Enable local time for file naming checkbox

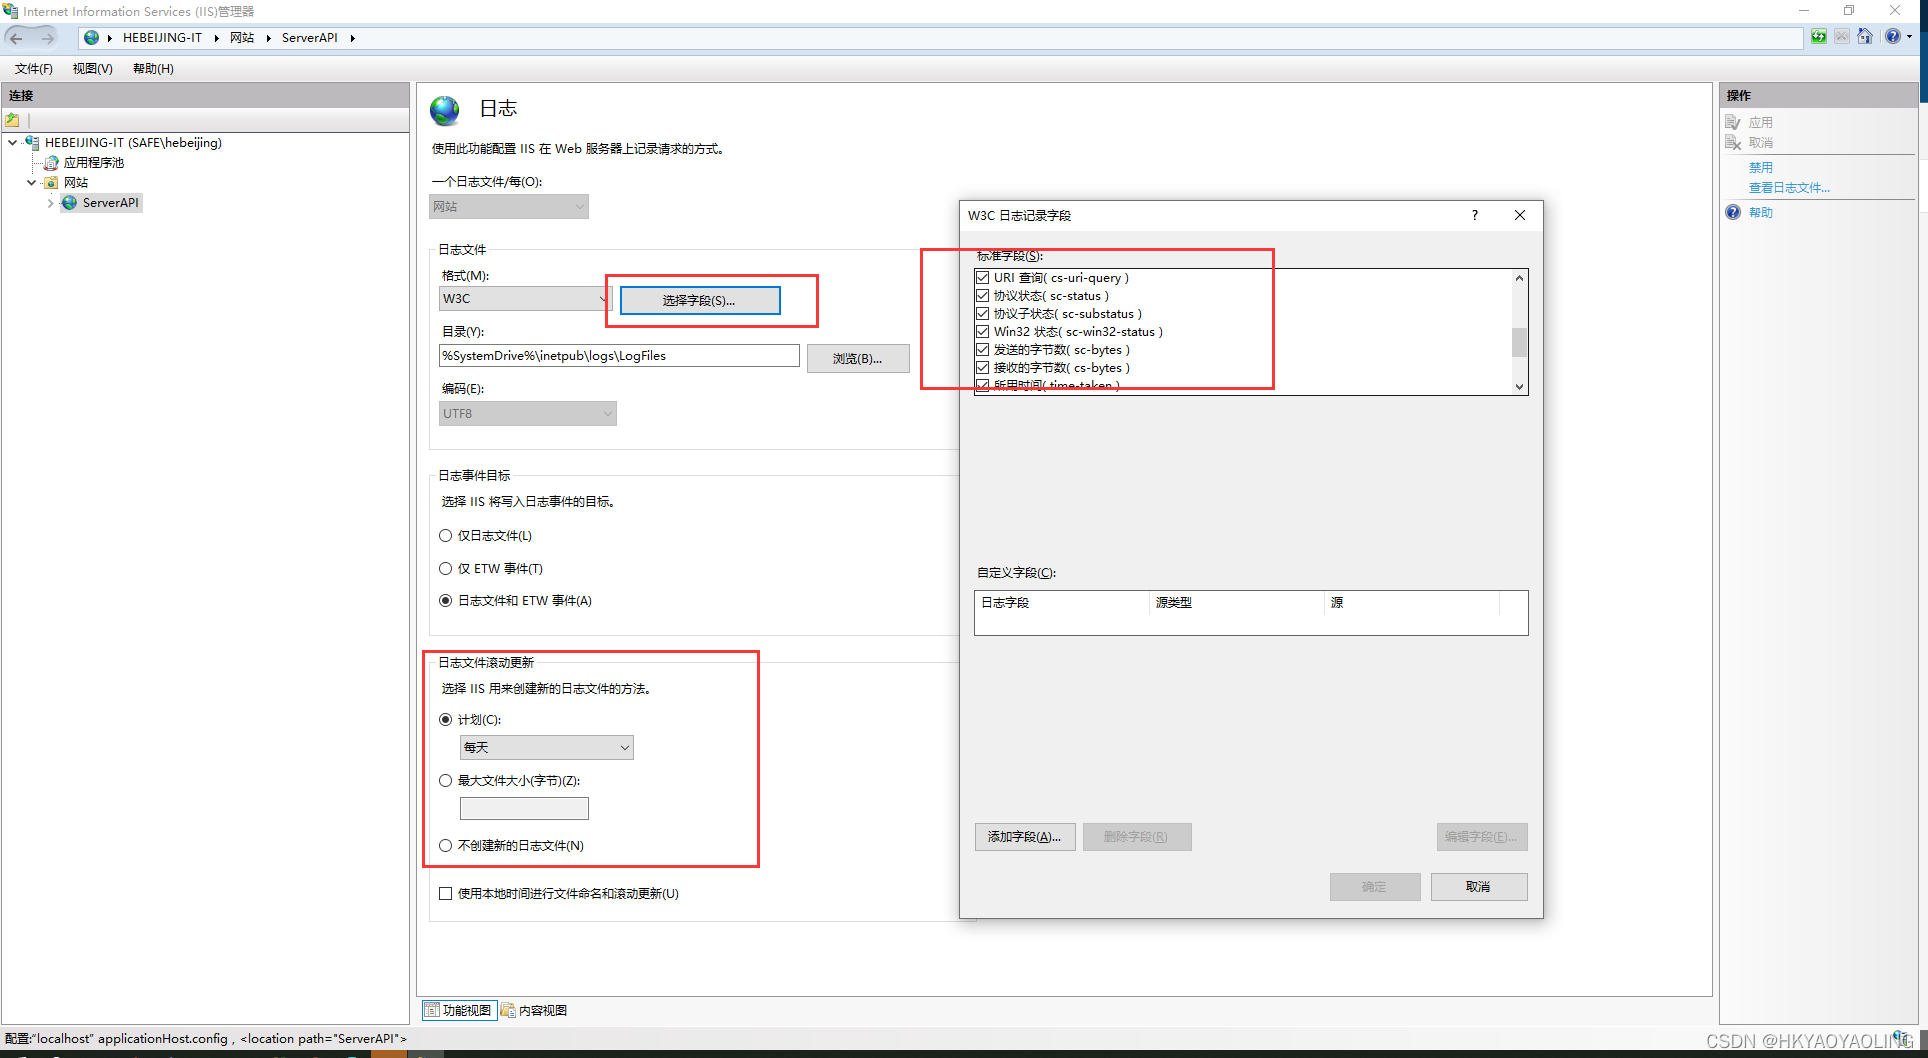click(x=446, y=894)
